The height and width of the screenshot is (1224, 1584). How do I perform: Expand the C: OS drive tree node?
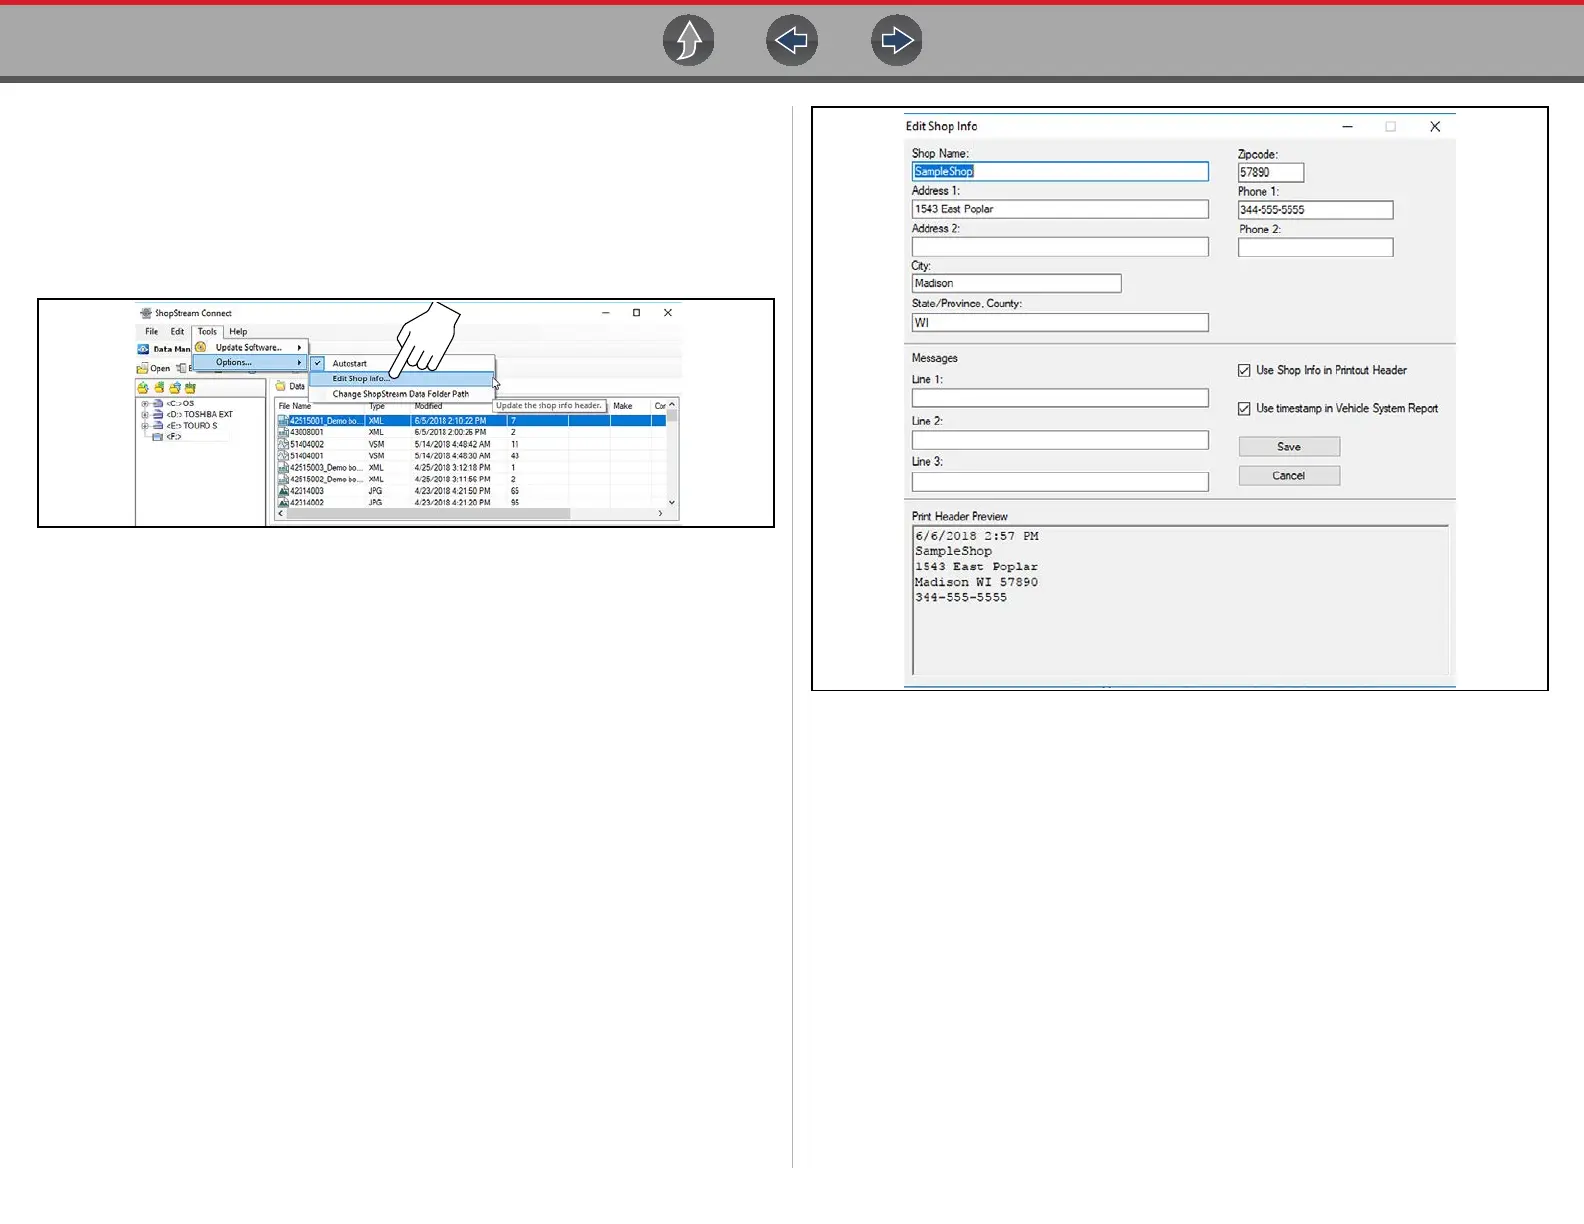pos(145,403)
